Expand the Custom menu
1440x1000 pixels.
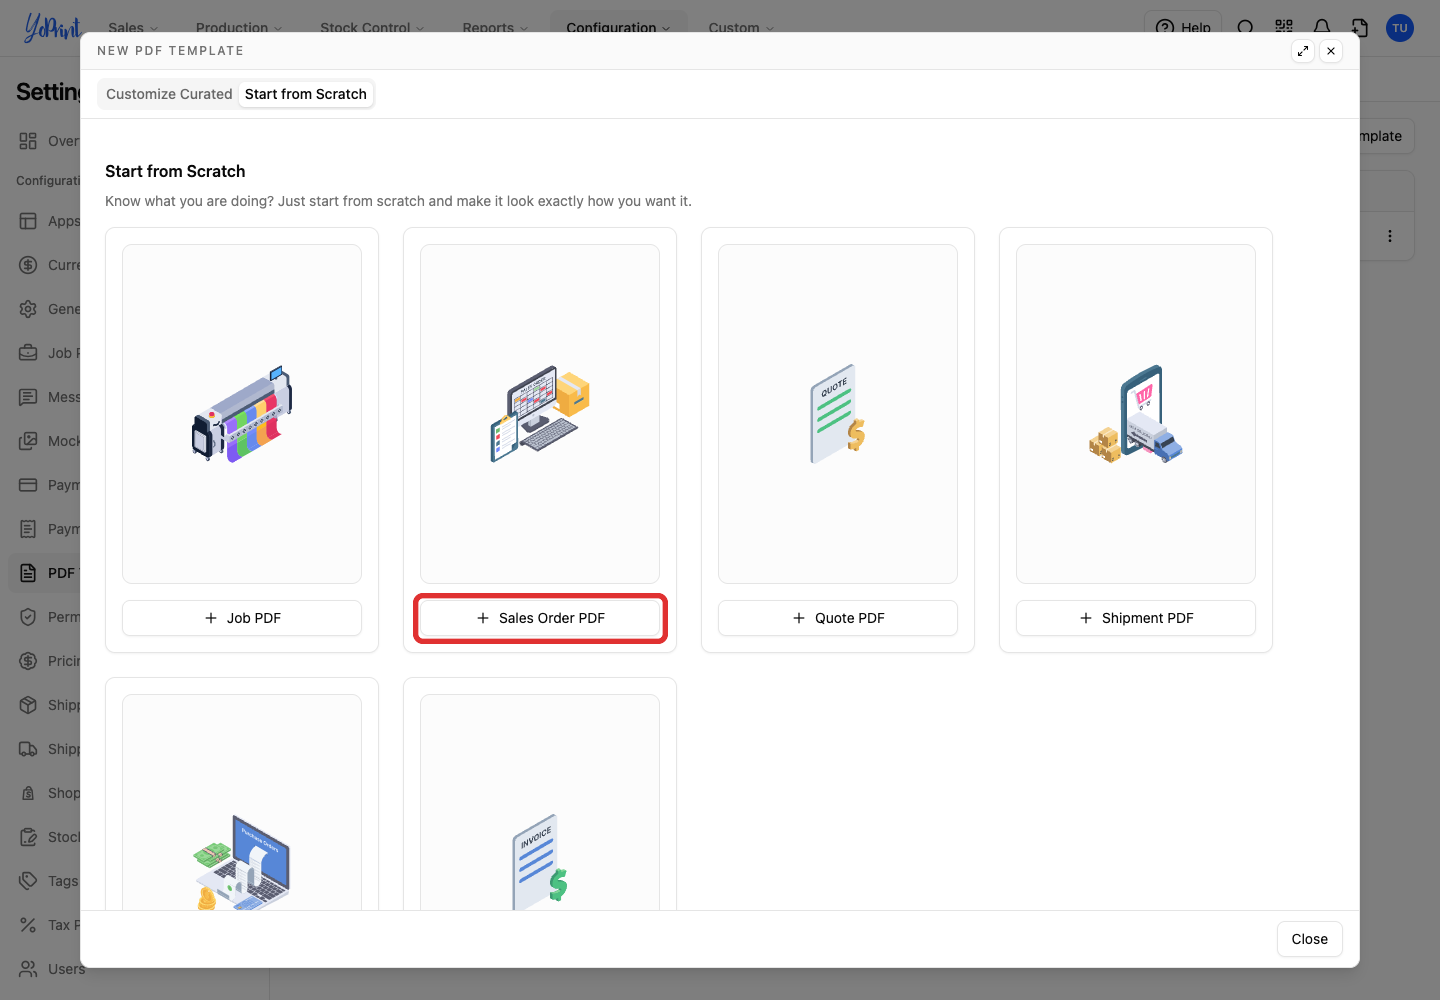[741, 28]
